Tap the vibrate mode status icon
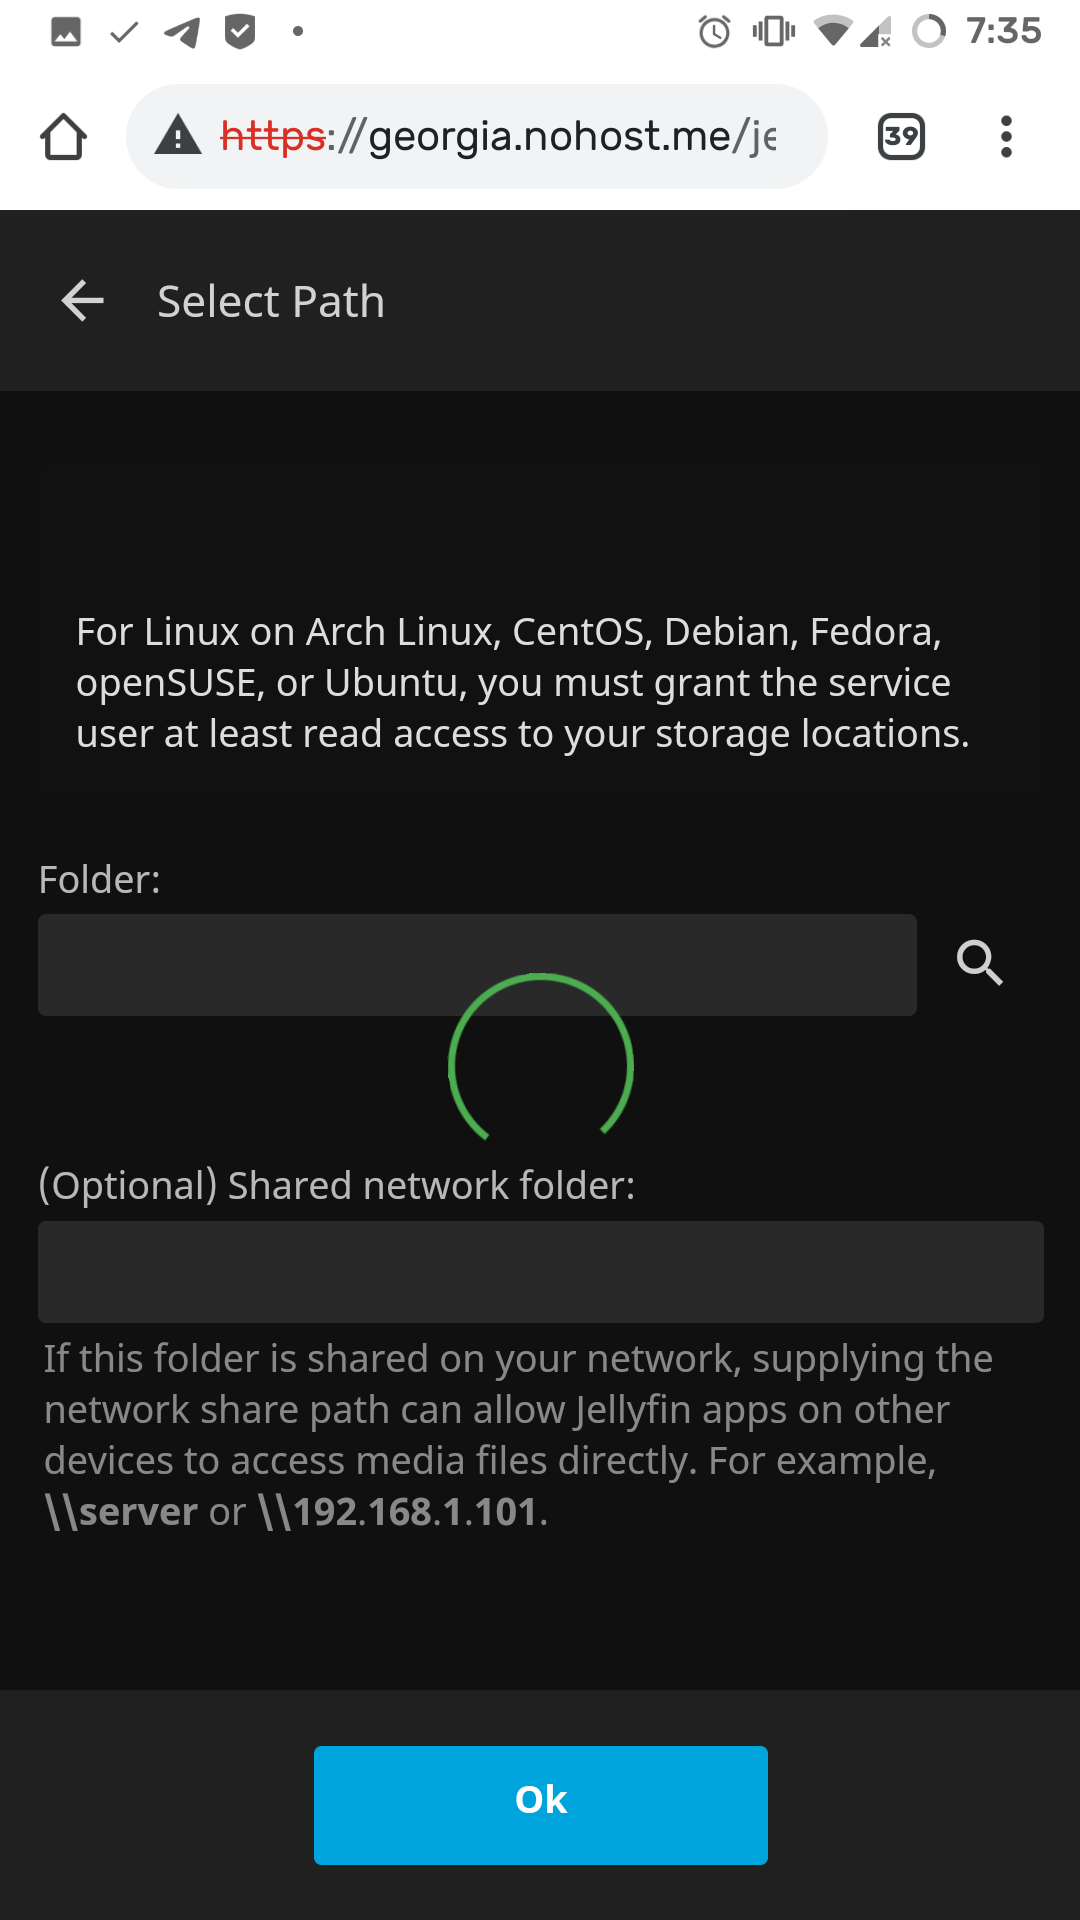Screen dimensions: 1080x1920 pyautogui.click(x=773, y=32)
